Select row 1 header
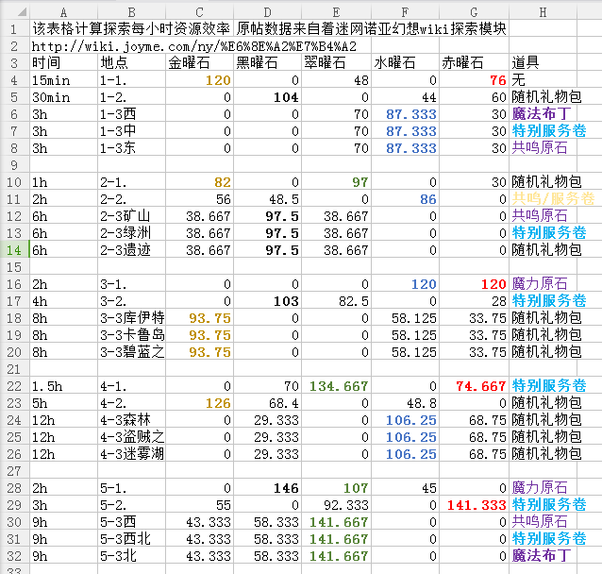The image size is (602, 574). (14, 29)
